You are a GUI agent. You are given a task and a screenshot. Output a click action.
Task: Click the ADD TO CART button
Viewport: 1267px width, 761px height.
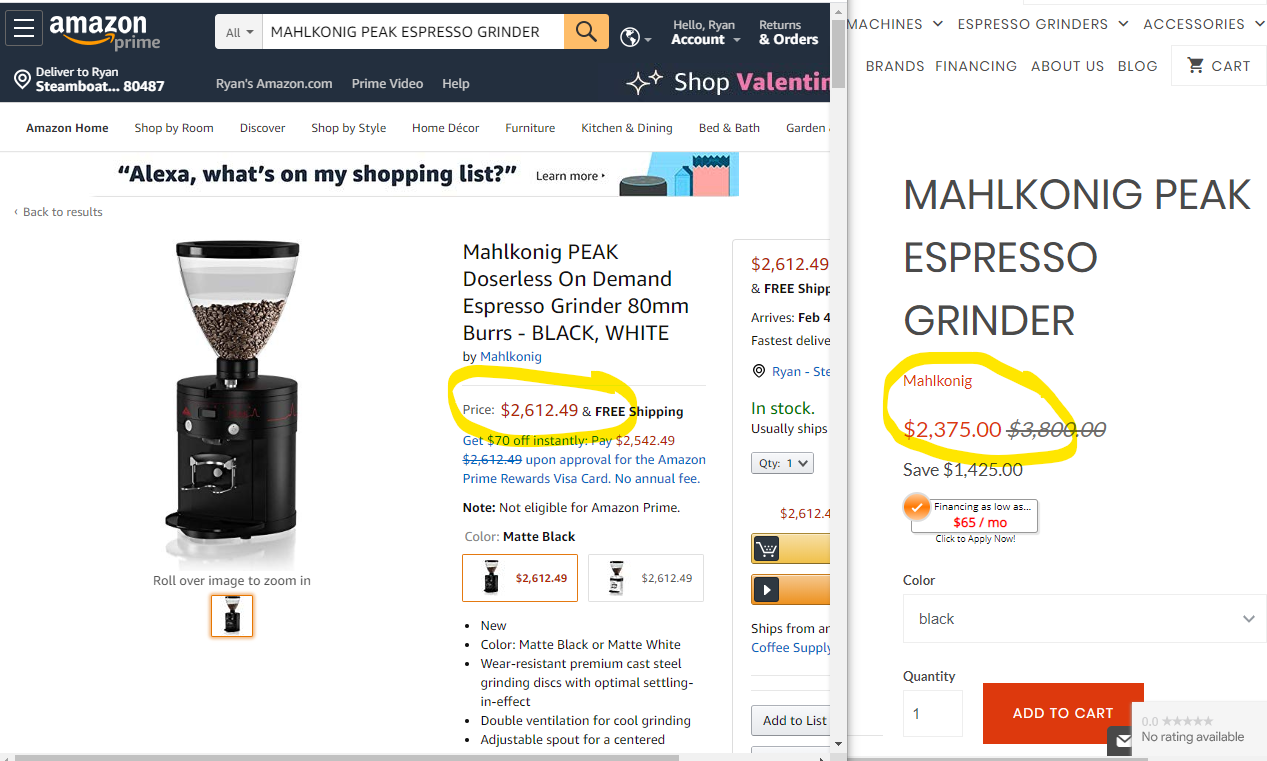click(1063, 713)
